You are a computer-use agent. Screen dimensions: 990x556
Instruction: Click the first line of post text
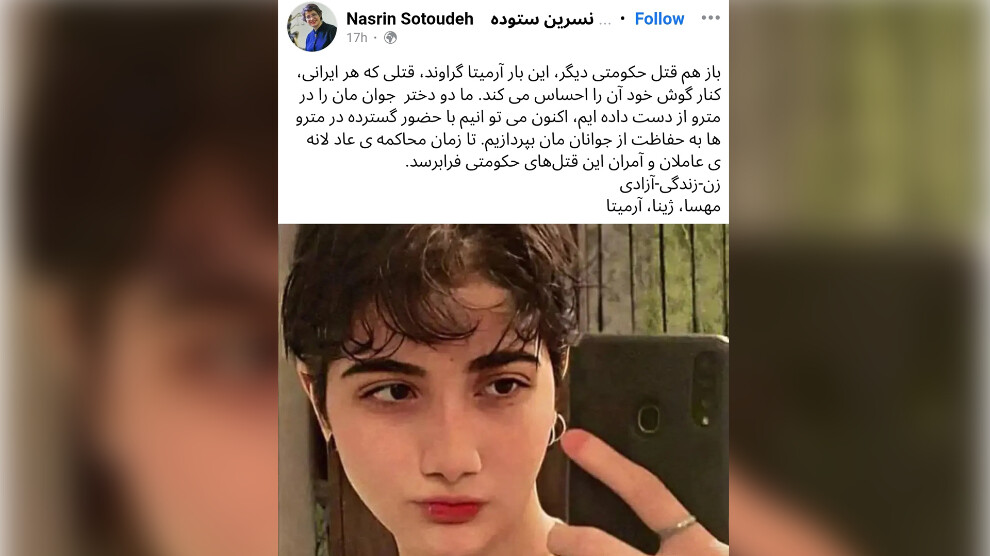click(509, 73)
